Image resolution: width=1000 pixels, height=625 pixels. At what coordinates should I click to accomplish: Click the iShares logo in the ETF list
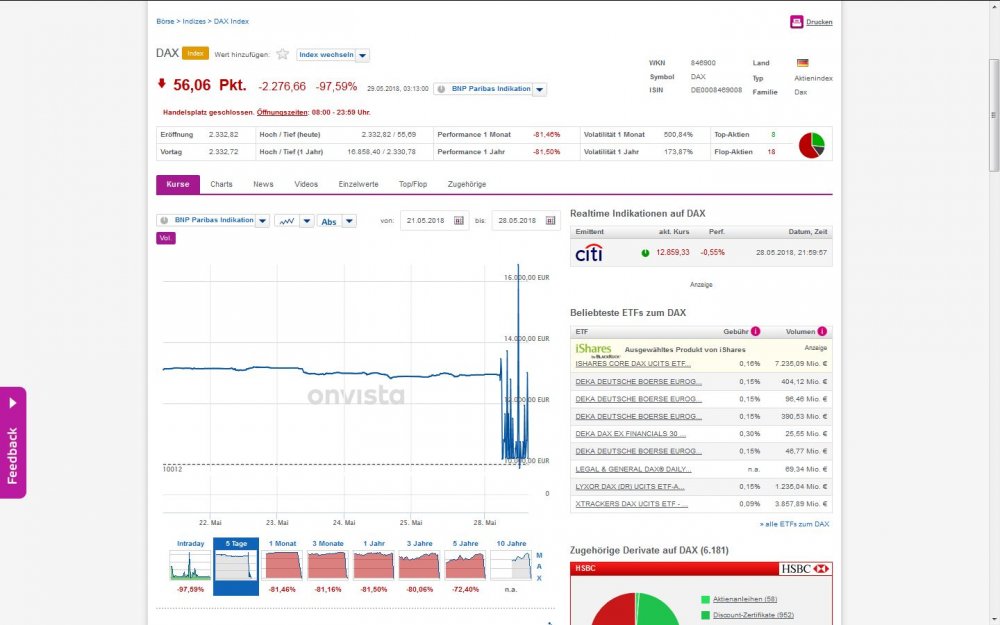[x=596, y=350]
